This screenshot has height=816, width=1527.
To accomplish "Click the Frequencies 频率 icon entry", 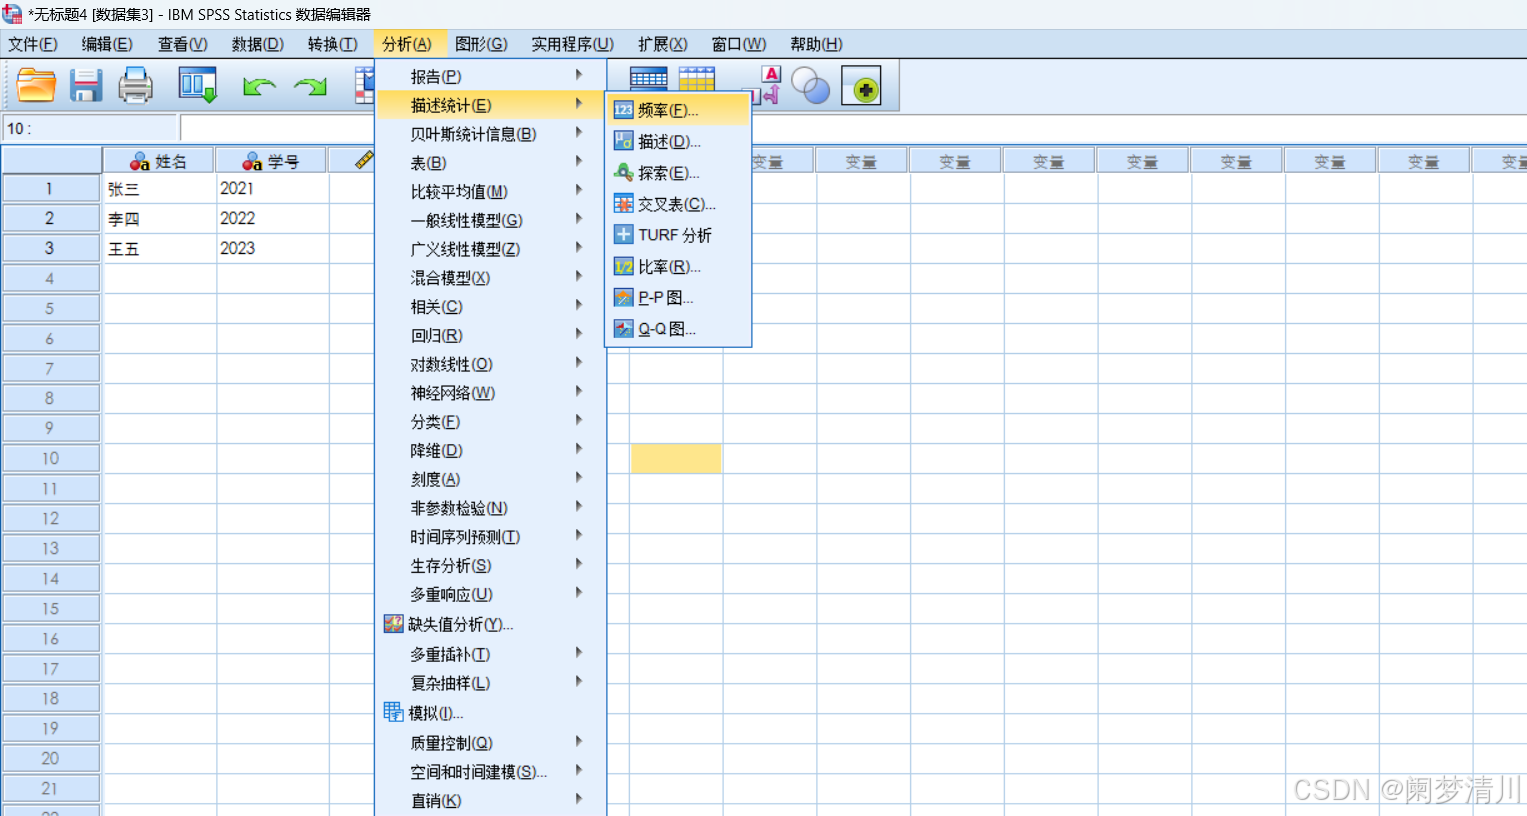I will point(678,110).
